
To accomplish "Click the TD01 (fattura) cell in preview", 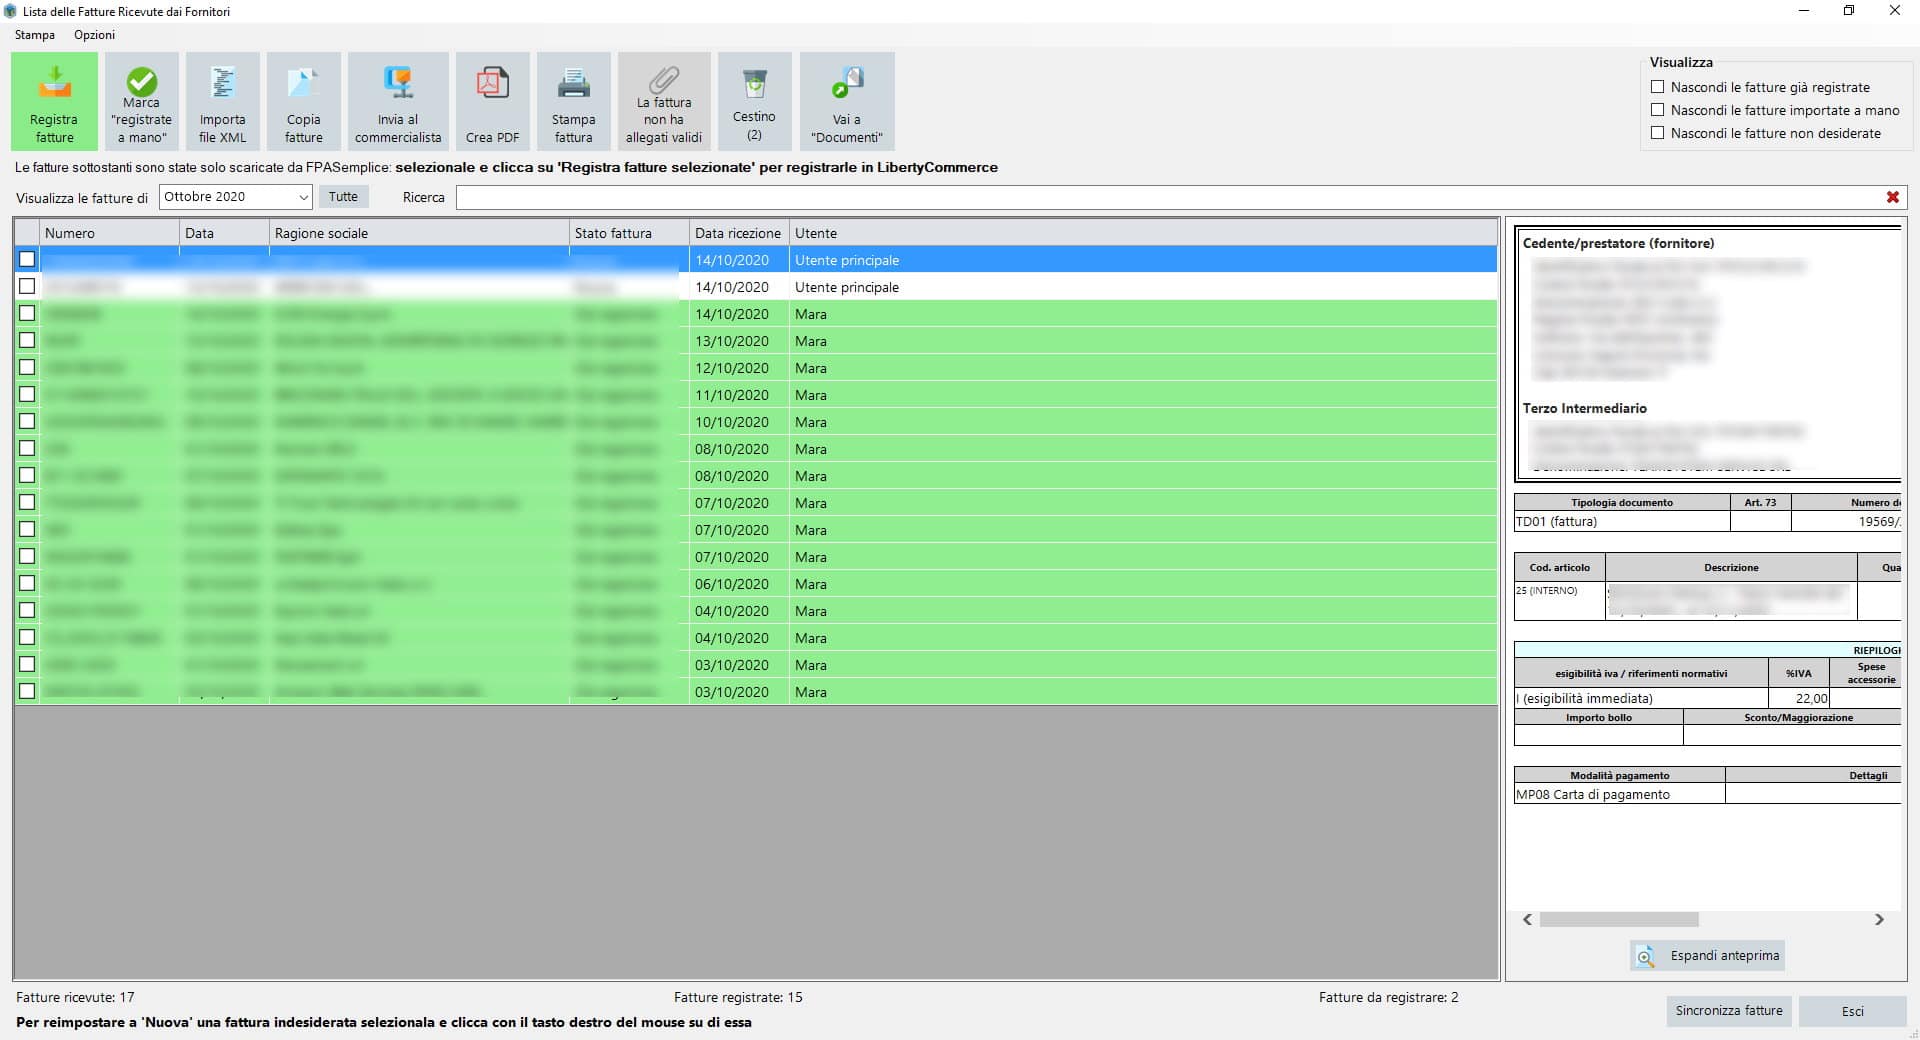I will click(1622, 521).
